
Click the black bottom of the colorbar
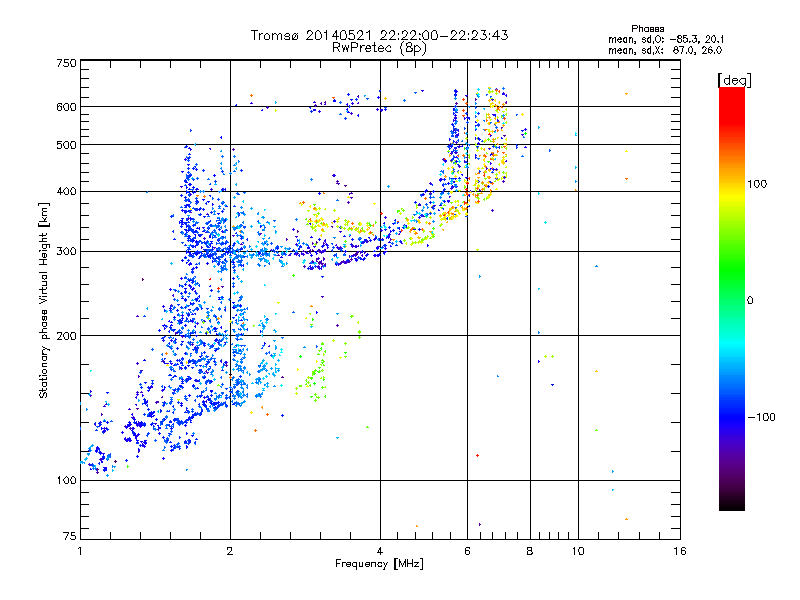tap(732, 503)
